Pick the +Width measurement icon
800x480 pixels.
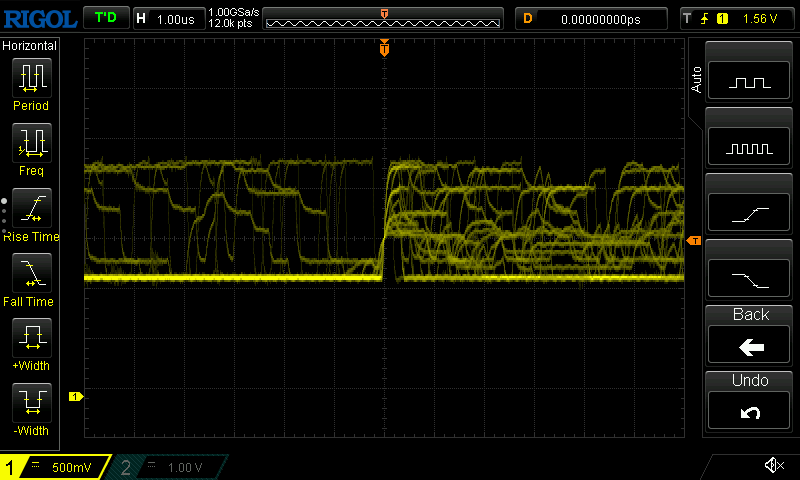coord(31,343)
